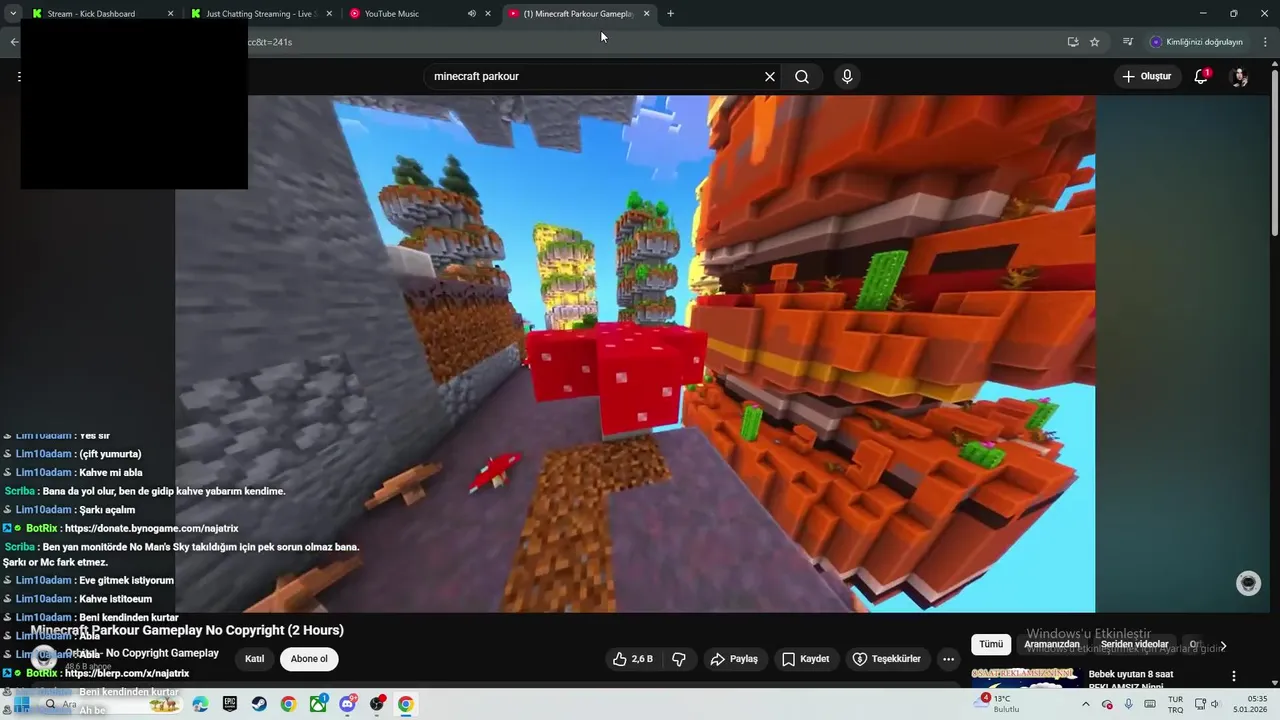Close the YouTube Music tab
The height and width of the screenshot is (720, 1280).
(488, 14)
